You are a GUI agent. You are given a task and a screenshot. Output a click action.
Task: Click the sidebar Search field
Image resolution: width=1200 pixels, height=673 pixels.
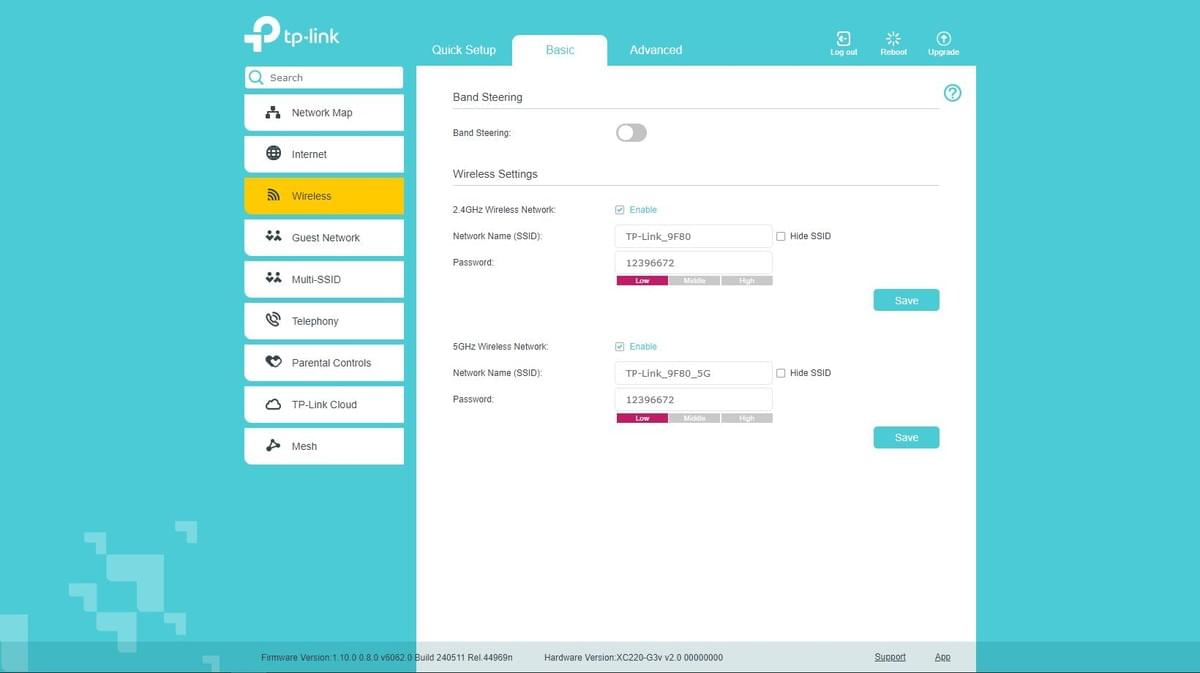(x=324, y=77)
